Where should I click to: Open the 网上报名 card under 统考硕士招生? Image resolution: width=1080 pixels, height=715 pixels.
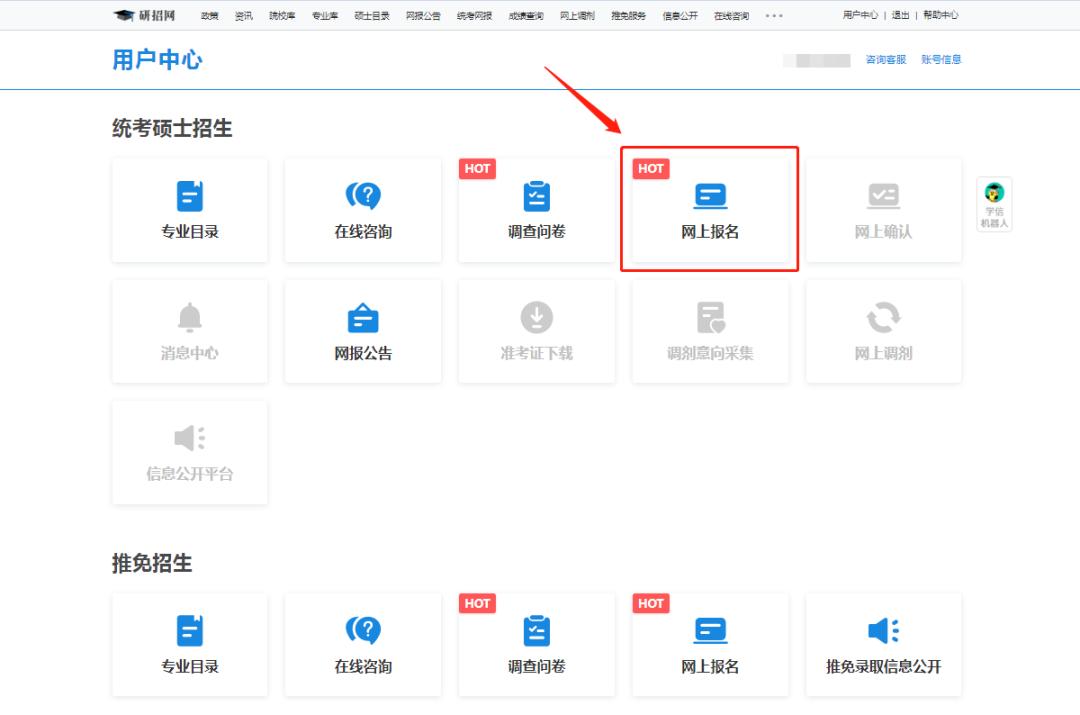(x=710, y=210)
